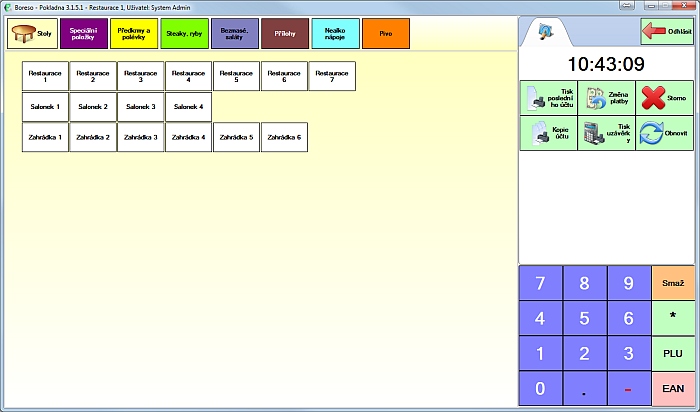Select table Restaurace 3

tap(141, 76)
